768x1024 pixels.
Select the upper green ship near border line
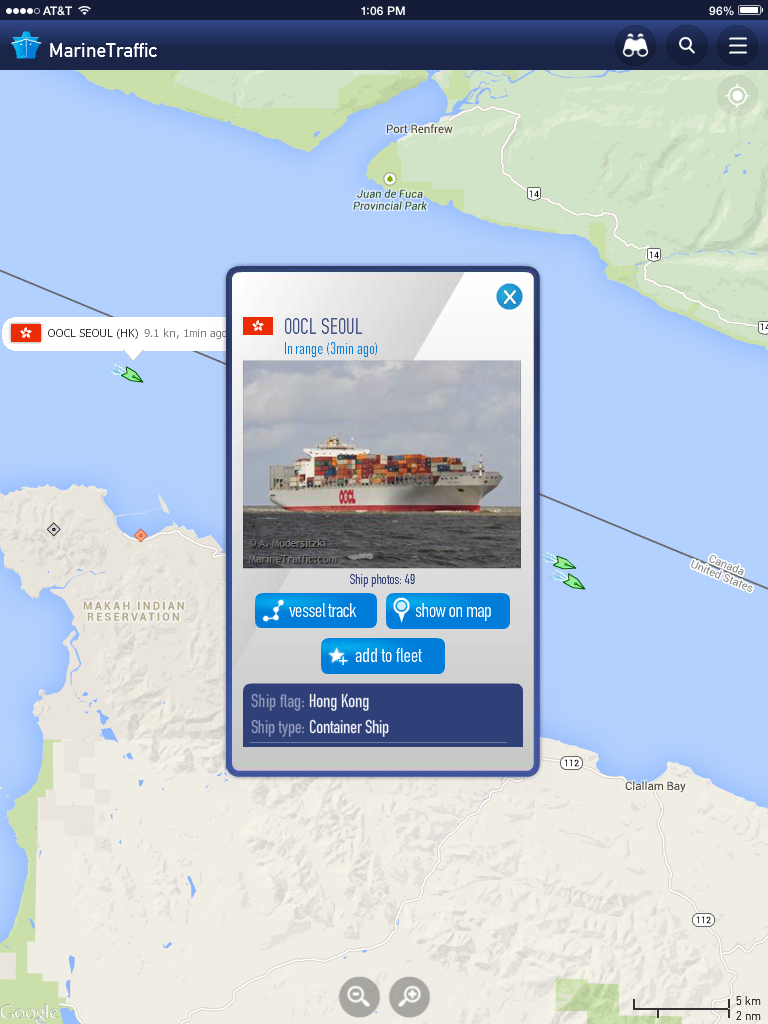tap(562, 562)
